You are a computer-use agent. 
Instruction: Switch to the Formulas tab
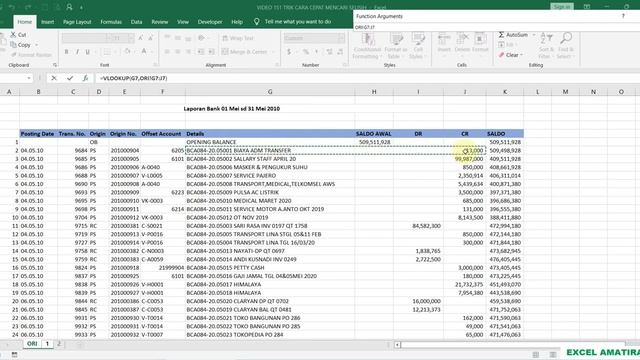tap(111, 22)
